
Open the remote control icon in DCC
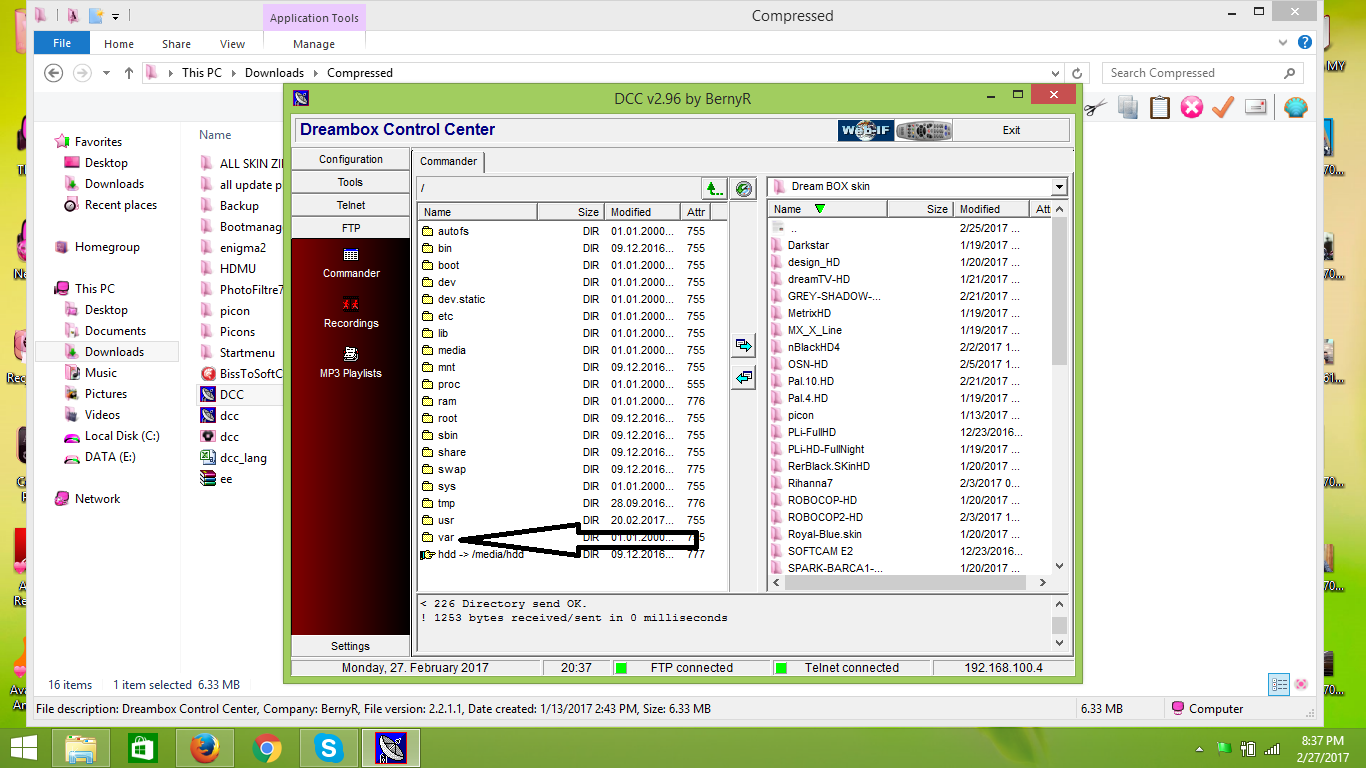point(923,130)
